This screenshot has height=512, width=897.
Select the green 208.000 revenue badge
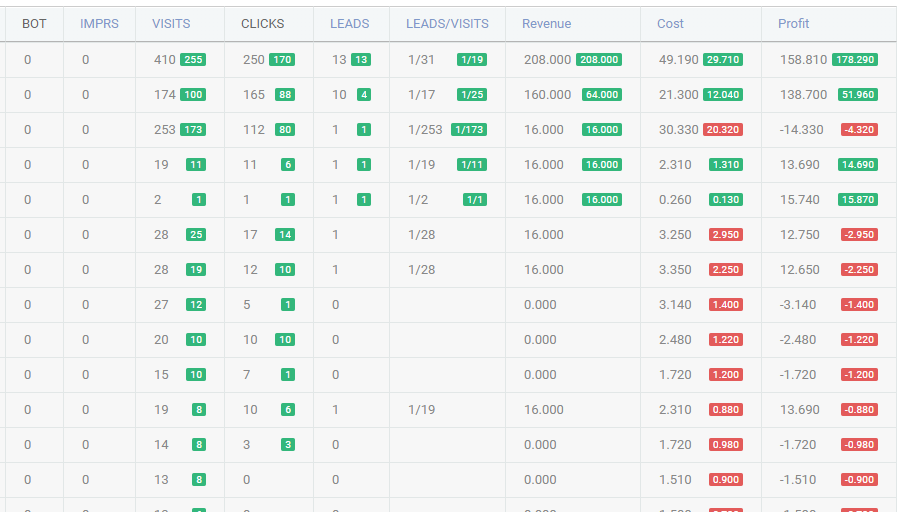click(x=598, y=60)
